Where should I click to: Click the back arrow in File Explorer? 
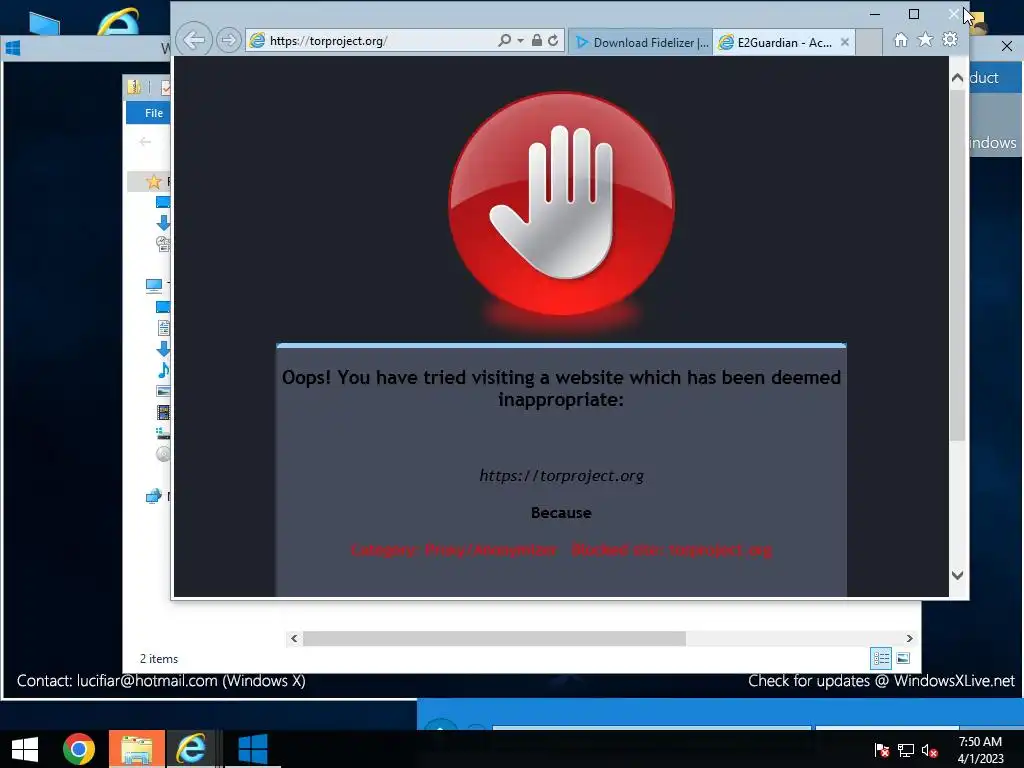(x=145, y=141)
